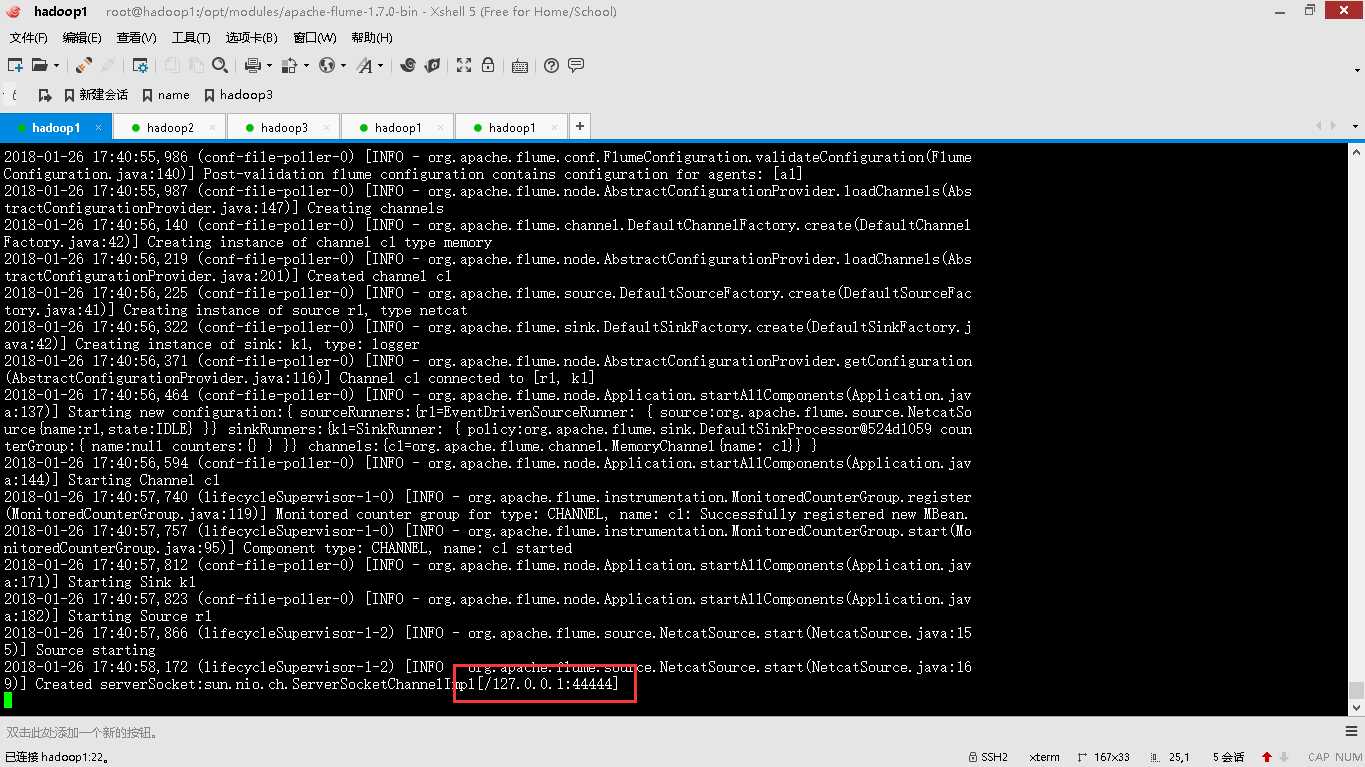
Task: Click the second swirl icon before fullscreen
Action: point(432,65)
